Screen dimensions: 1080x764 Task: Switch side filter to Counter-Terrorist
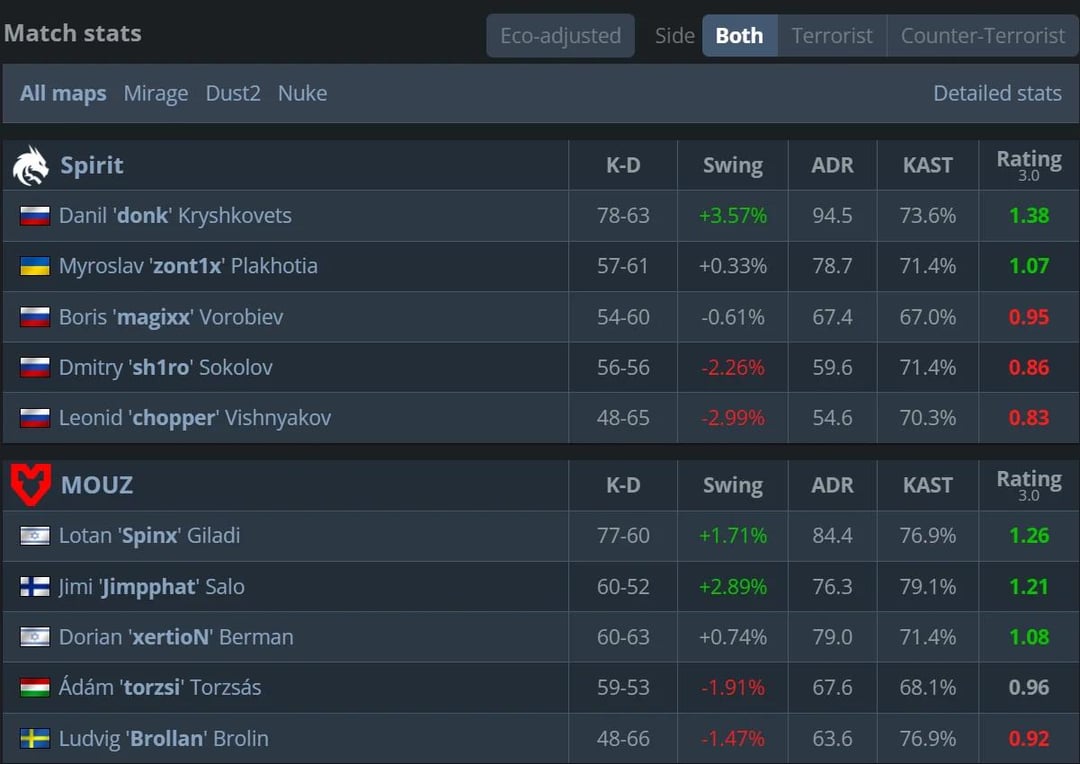[x=982, y=36]
